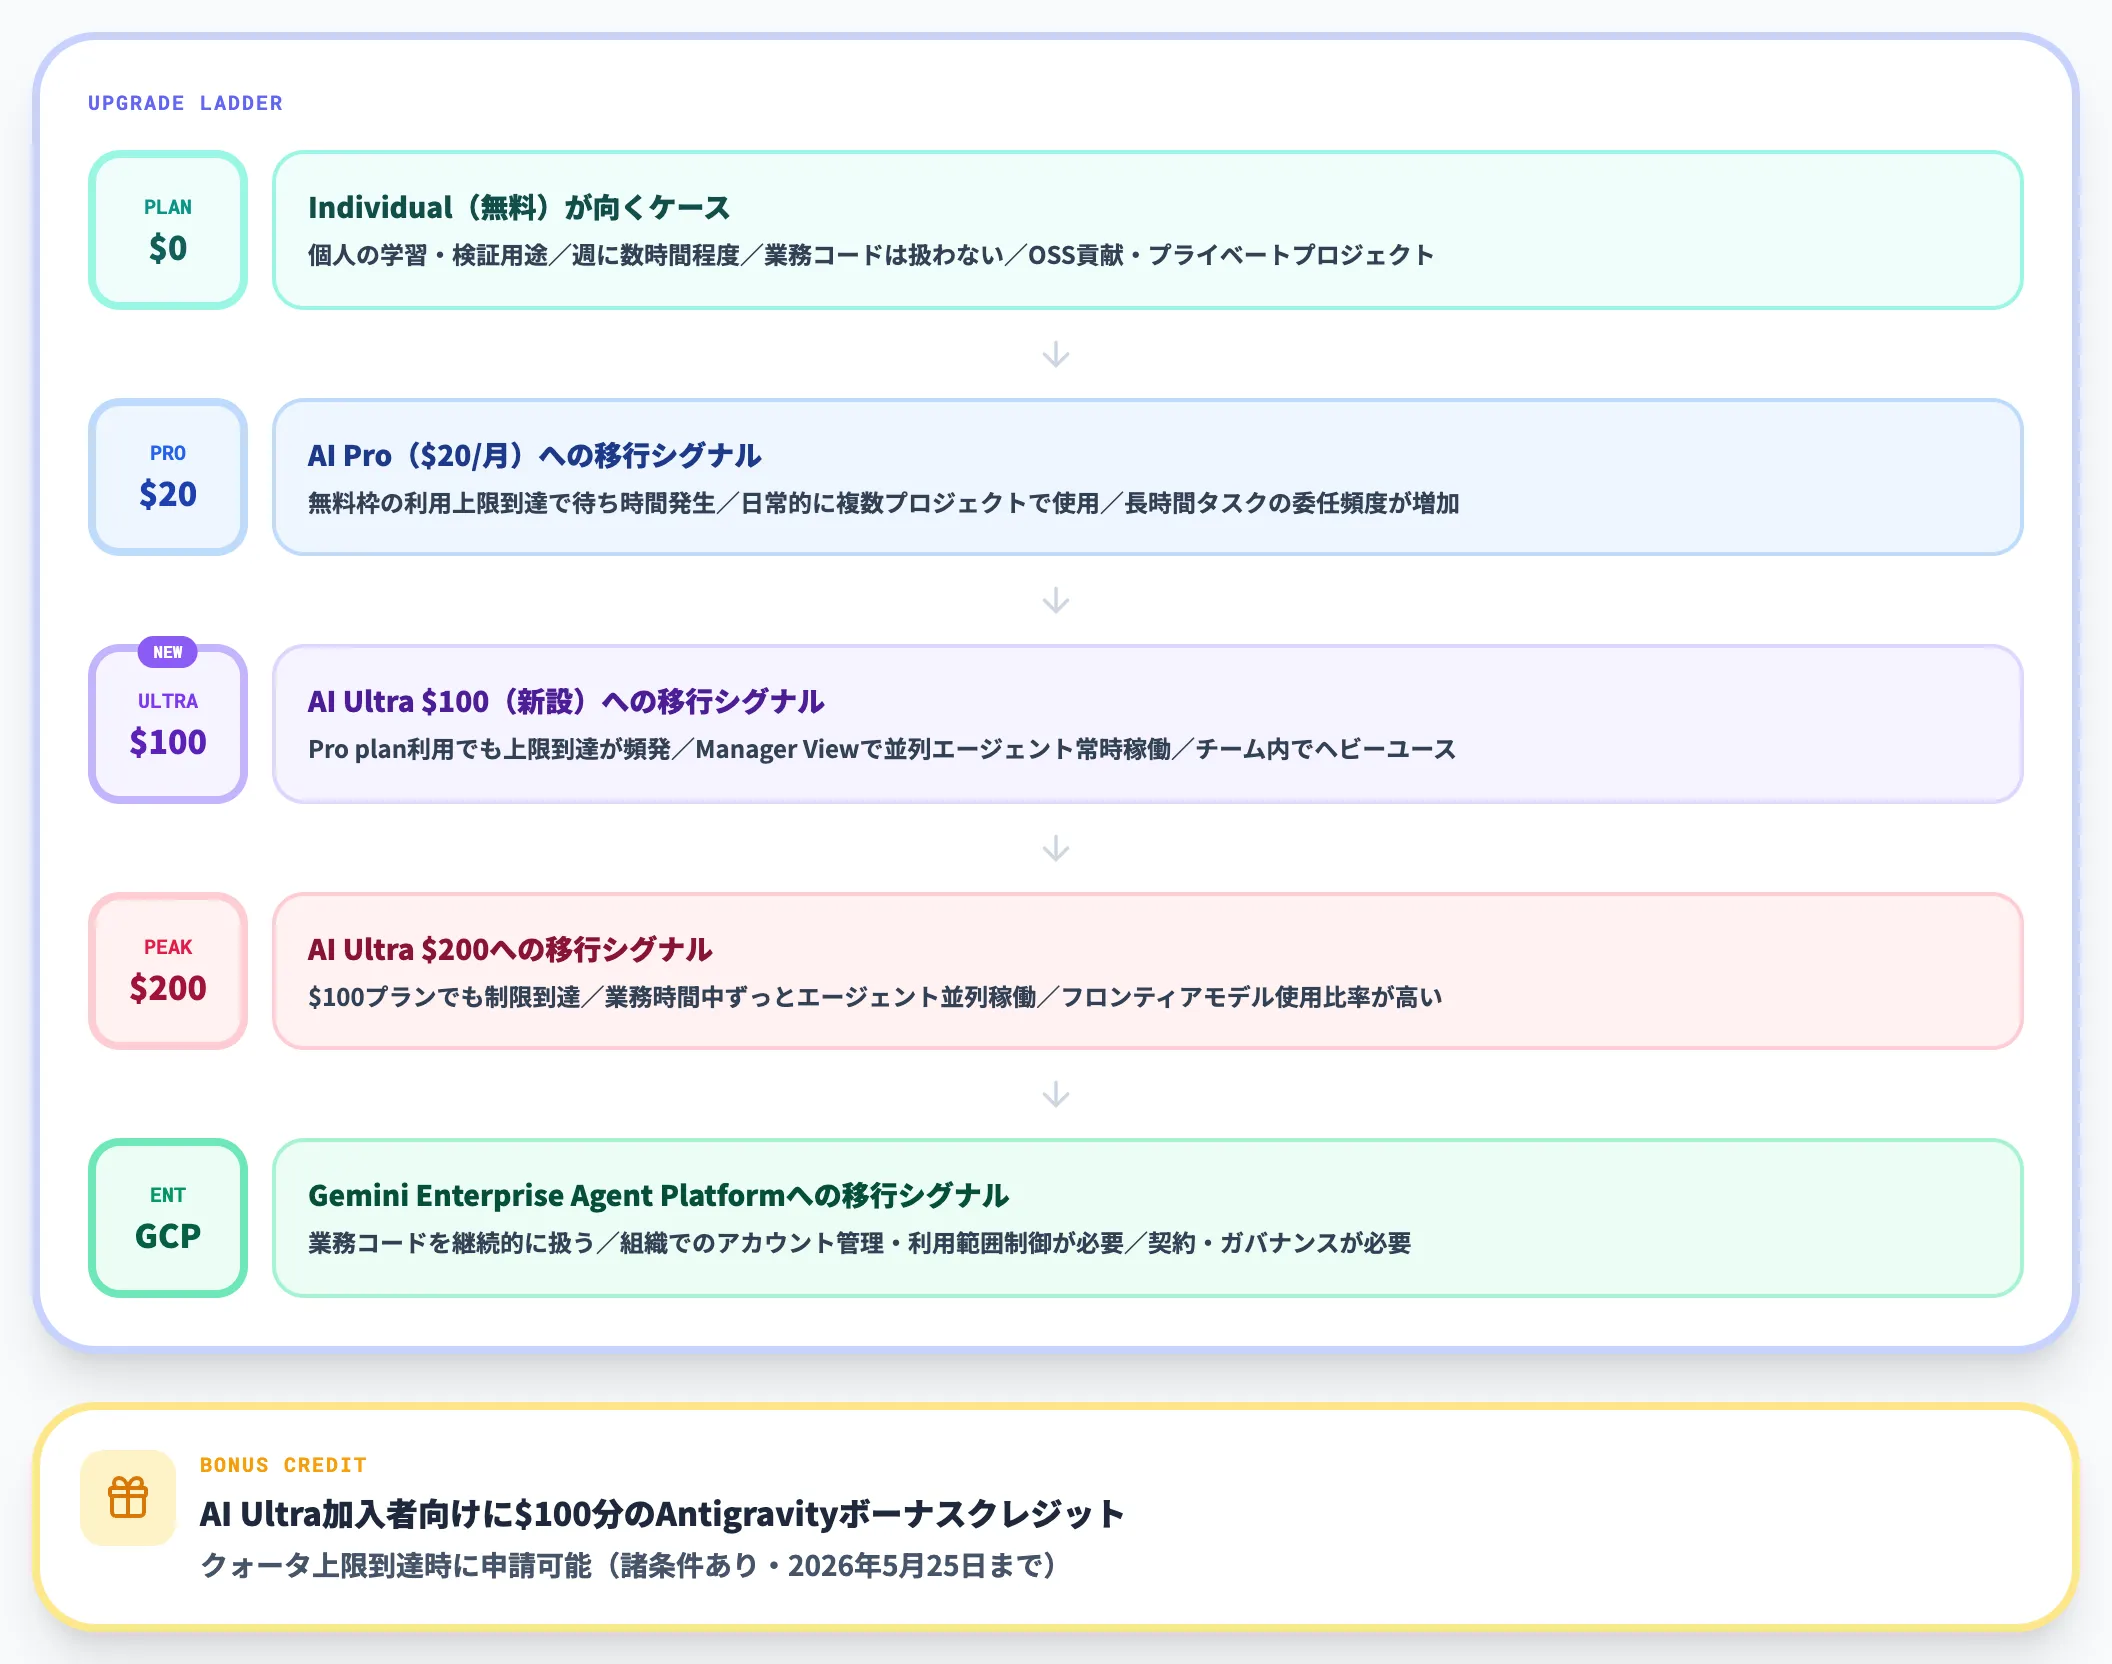Open the AI Pro（$20/月）への移行シグナル card
The width and height of the screenshot is (2112, 1664).
[x=1148, y=477]
